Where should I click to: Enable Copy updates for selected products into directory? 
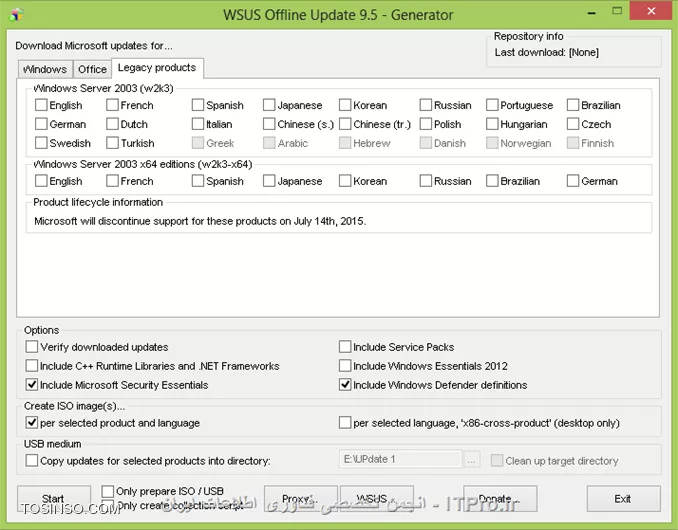tap(32, 460)
